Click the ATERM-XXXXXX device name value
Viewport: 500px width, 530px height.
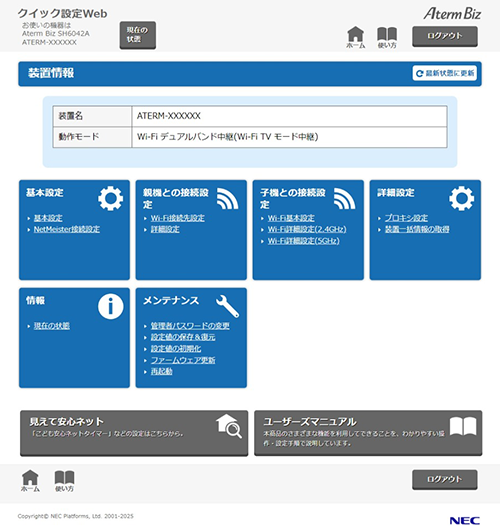point(168,116)
